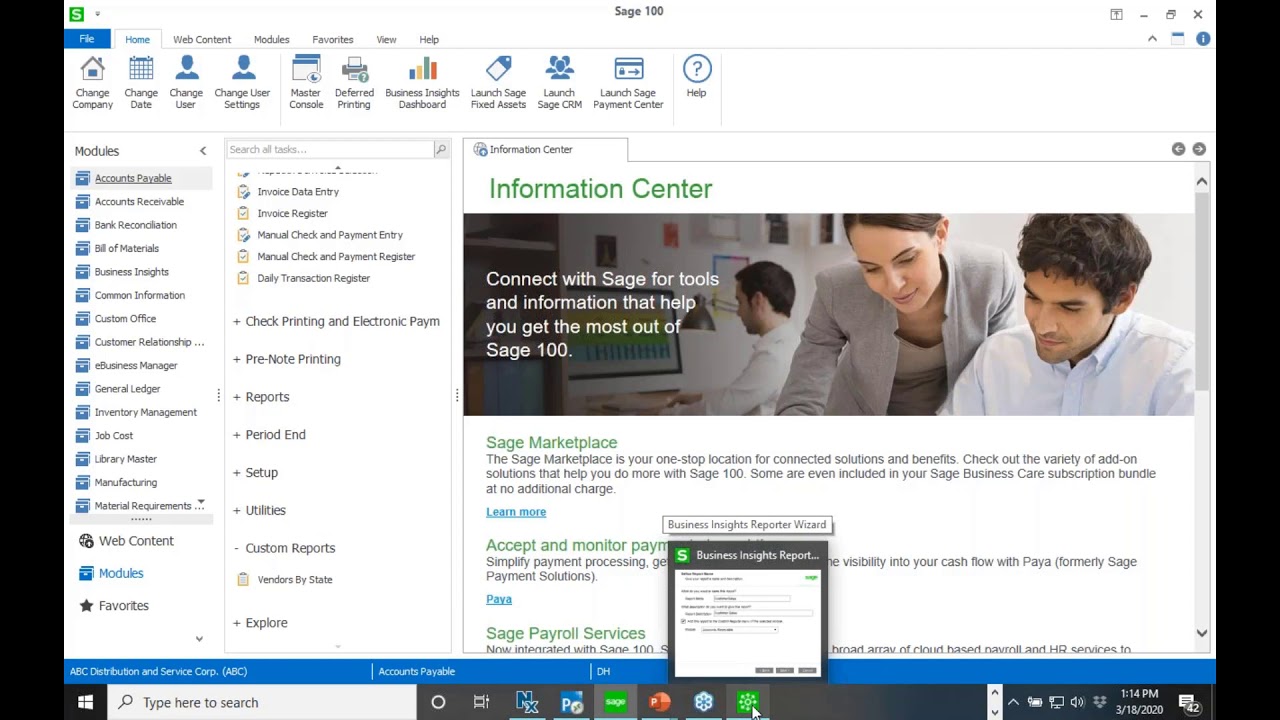The image size is (1280, 720).
Task: Open the Paya link
Action: (x=499, y=599)
